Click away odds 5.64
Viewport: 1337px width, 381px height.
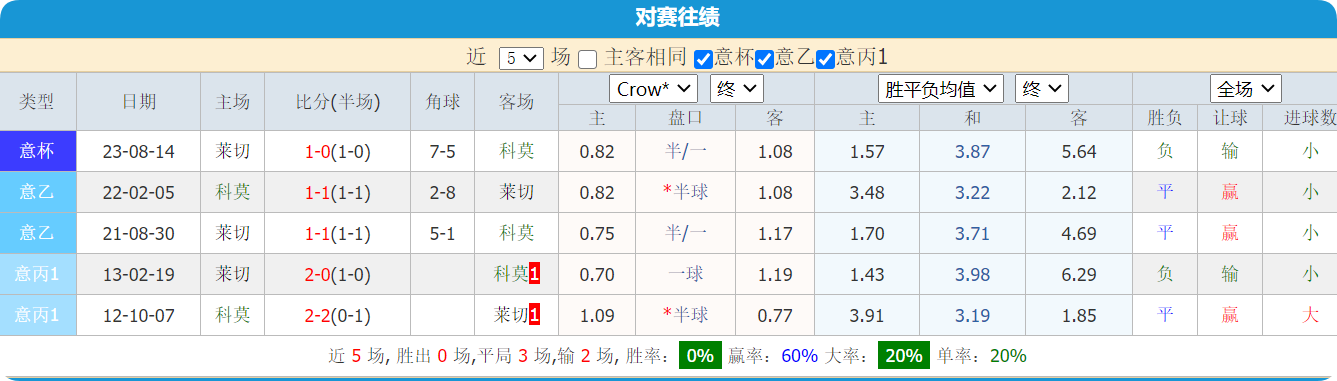point(1078,152)
